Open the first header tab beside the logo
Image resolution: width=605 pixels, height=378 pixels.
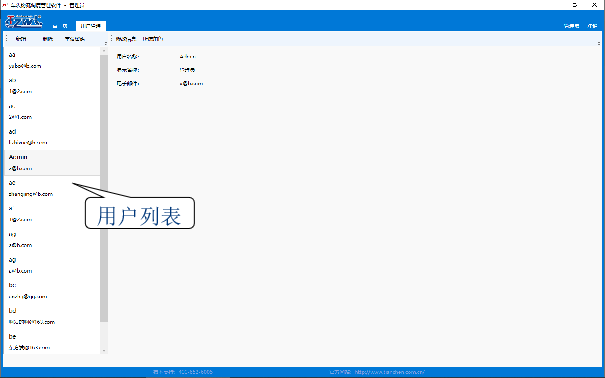click(60, 26)
